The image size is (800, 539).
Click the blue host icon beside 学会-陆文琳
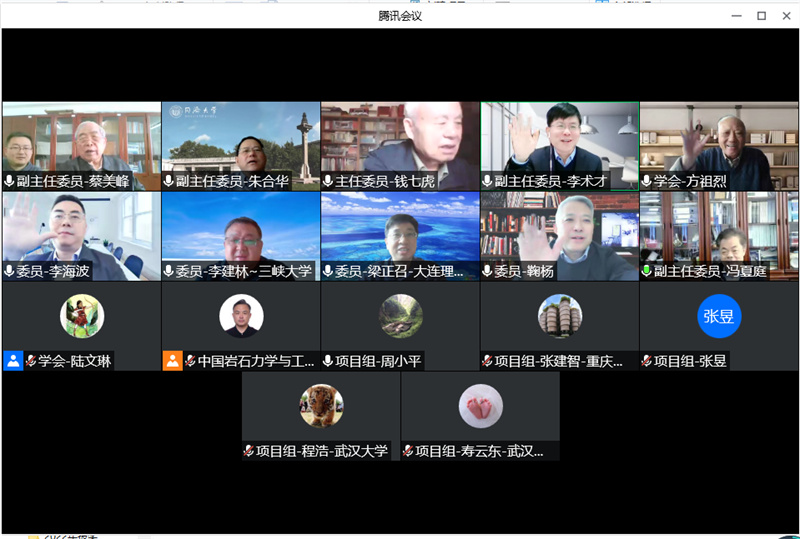pyautogui.click(x=13, y=361)
